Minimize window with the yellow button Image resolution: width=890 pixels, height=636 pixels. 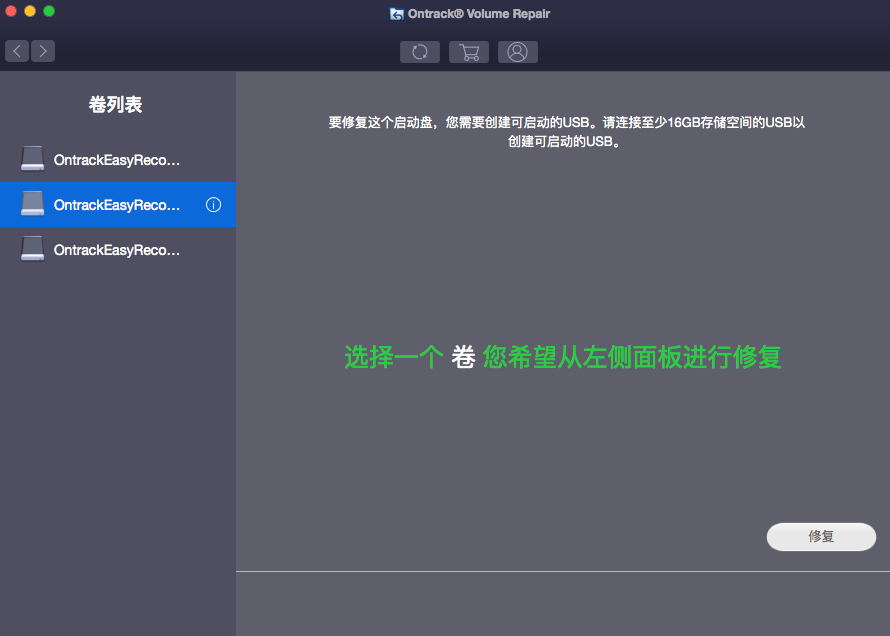pos(30,11)
